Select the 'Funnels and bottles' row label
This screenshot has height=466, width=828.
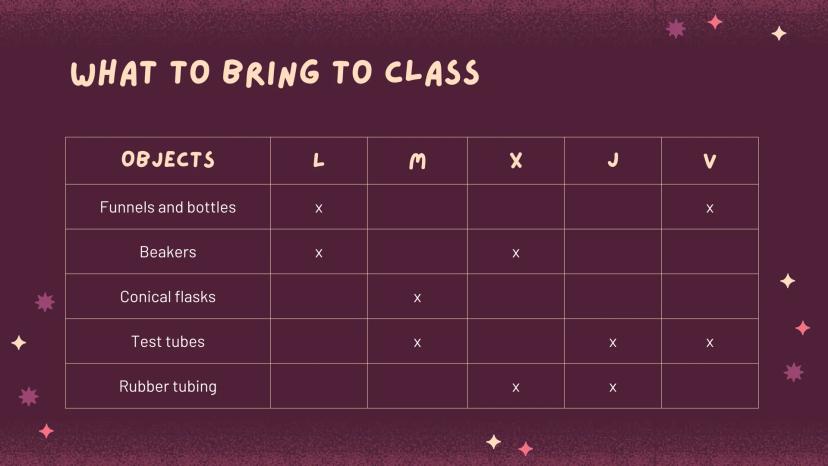[x=168, y=207]
